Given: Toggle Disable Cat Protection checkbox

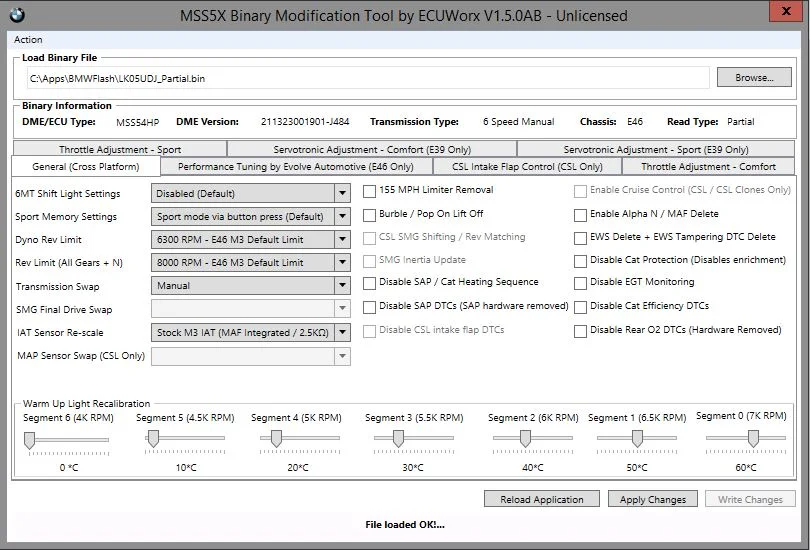Looking at the screenshot, I should point(580,261).
